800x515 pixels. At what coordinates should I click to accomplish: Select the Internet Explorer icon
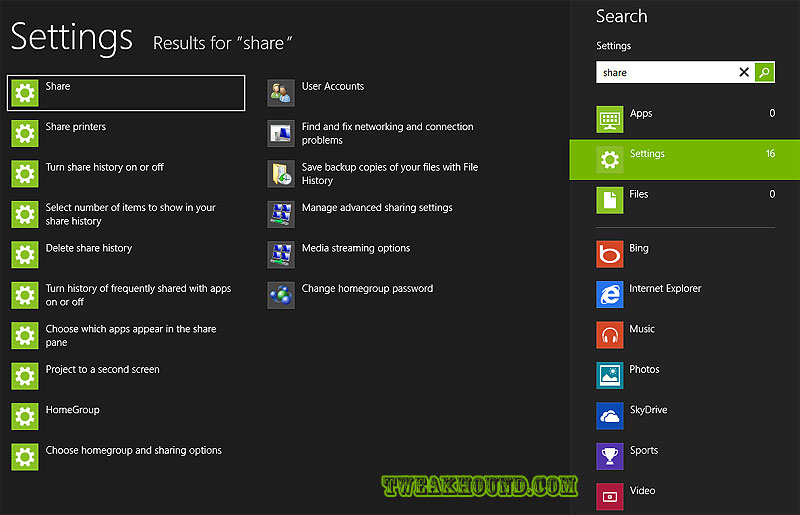pos(610,294)
